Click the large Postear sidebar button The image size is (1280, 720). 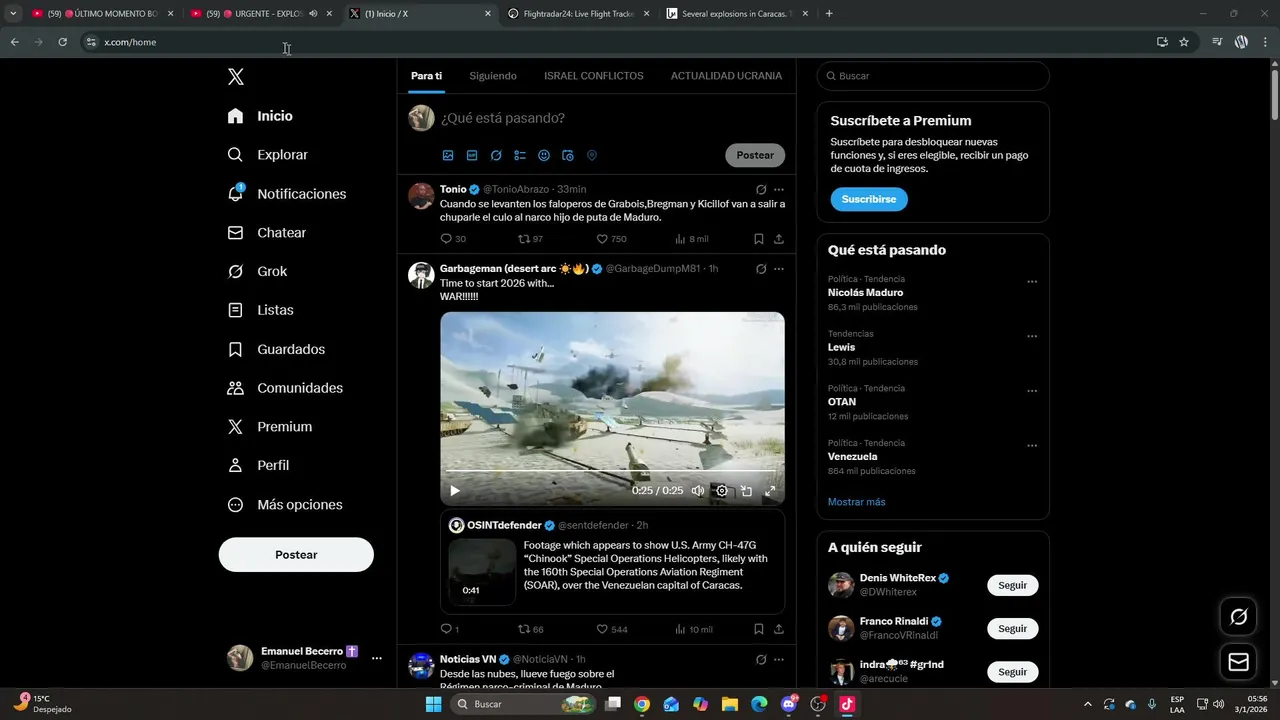click(296, 555)
